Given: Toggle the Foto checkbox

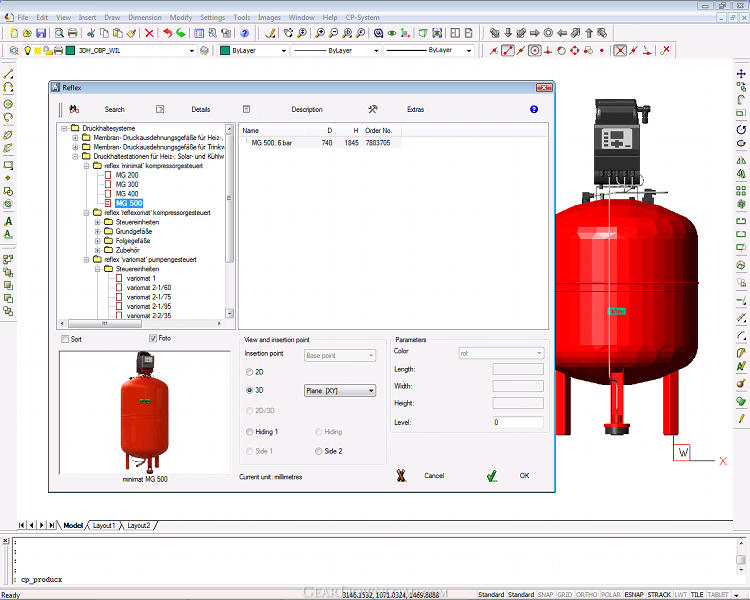Looking at the screenshot, I should [x=153, y=338].
